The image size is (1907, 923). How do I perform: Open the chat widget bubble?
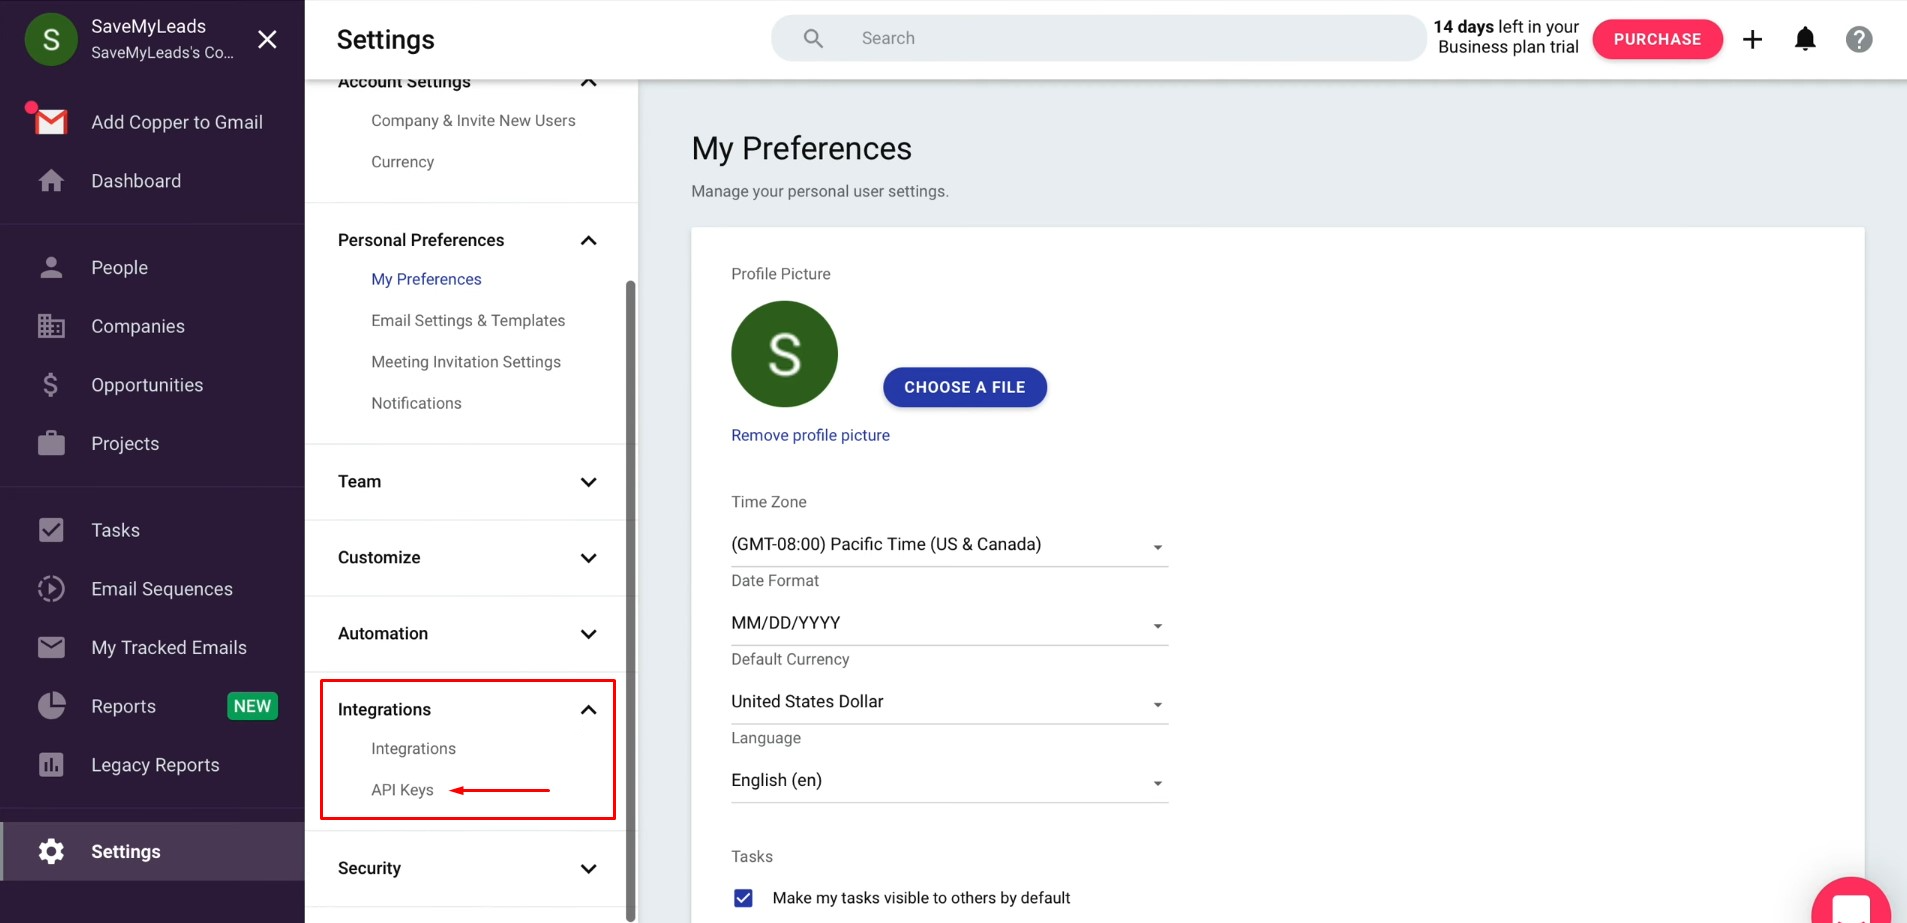point(1851,903)
